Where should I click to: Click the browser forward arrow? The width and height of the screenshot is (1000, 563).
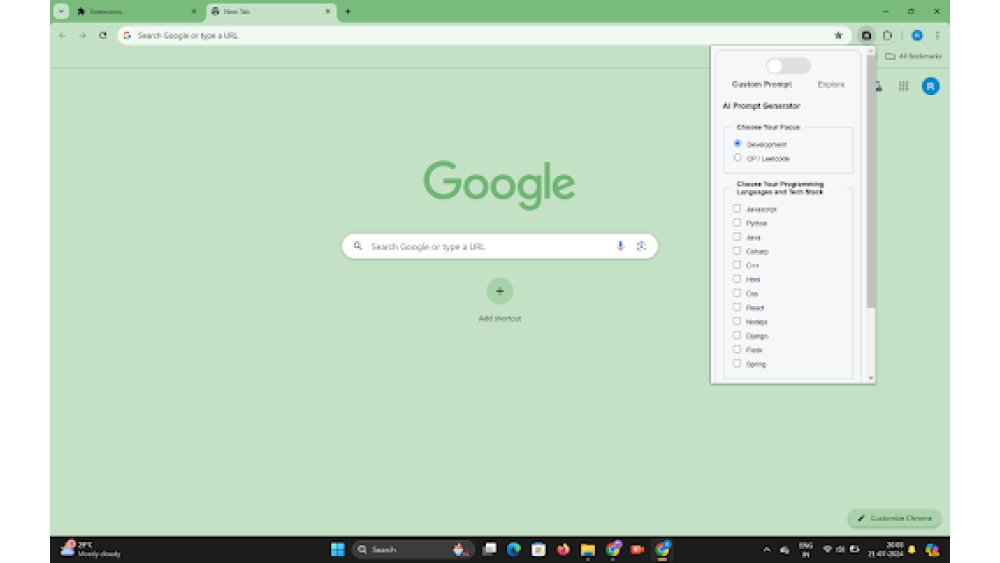click(x=82, y=36)
